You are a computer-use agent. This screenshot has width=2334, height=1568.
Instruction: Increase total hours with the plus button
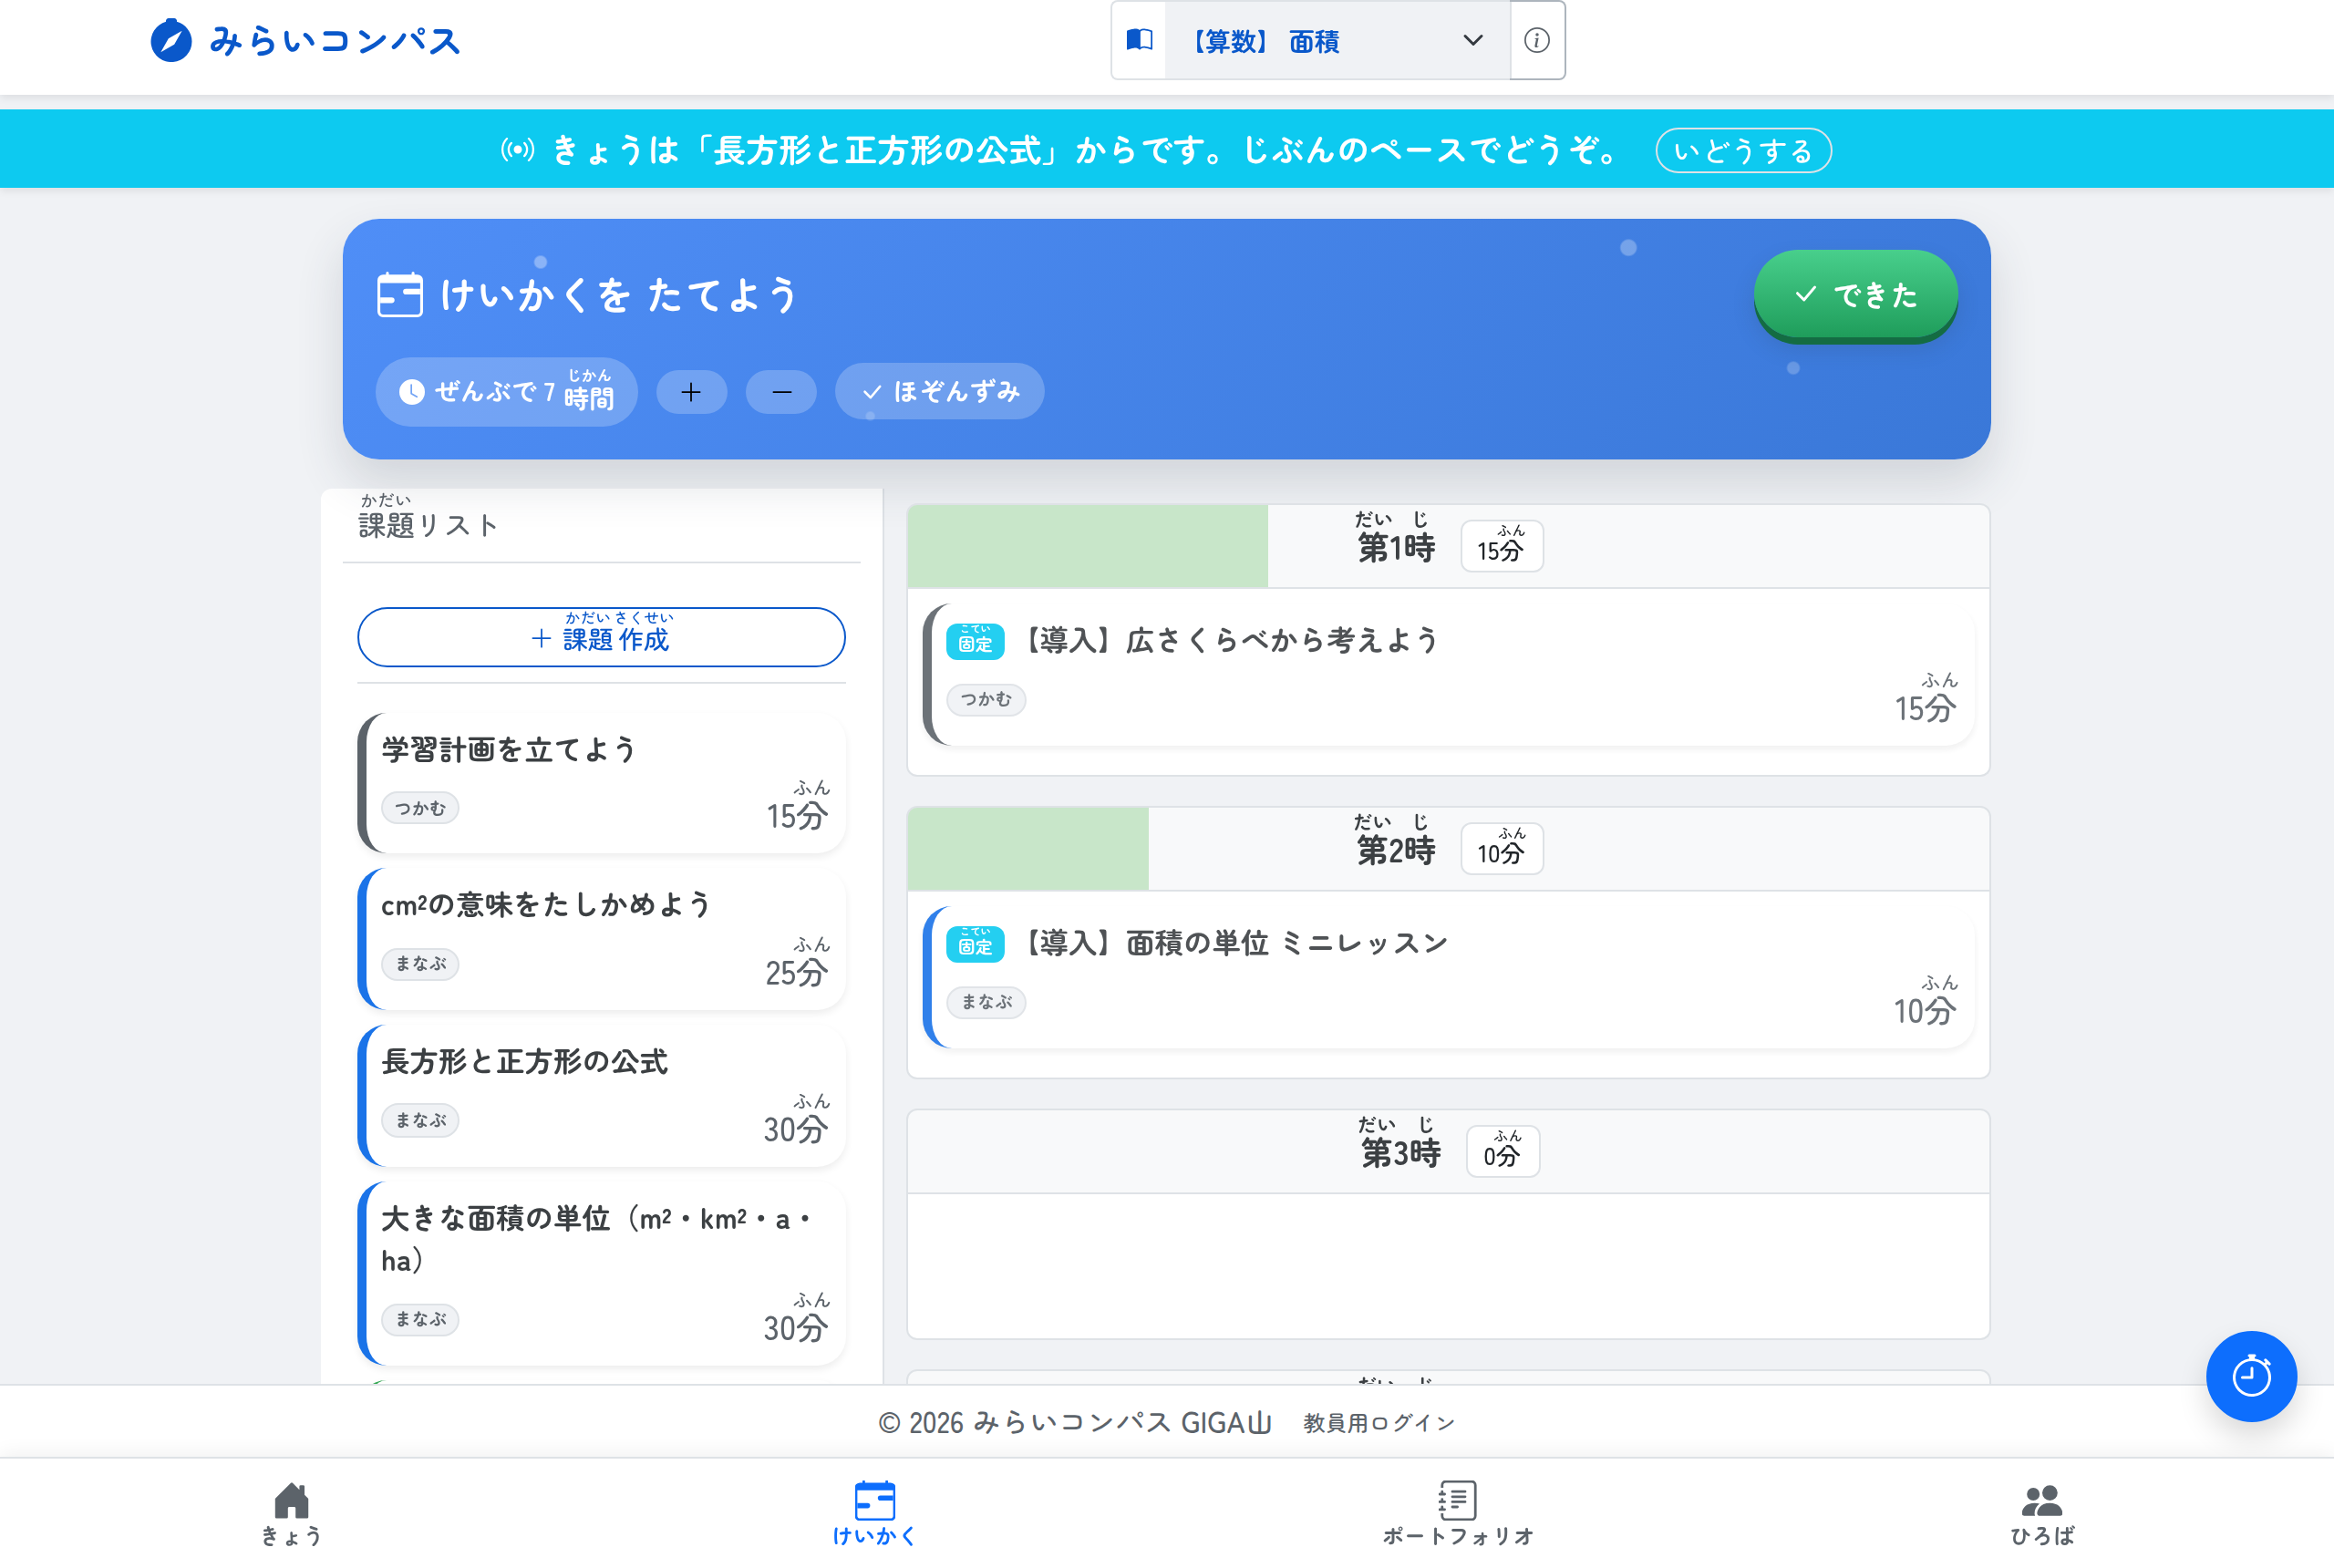pyautogui.click(x=691, y=392)
